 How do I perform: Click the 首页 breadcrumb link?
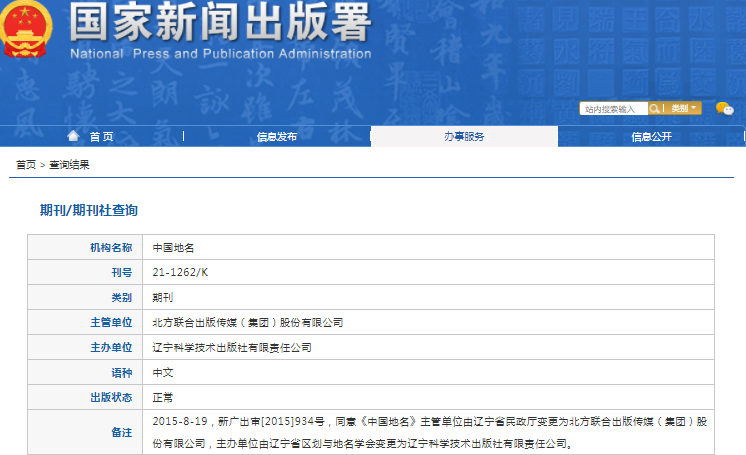(25, 164)
